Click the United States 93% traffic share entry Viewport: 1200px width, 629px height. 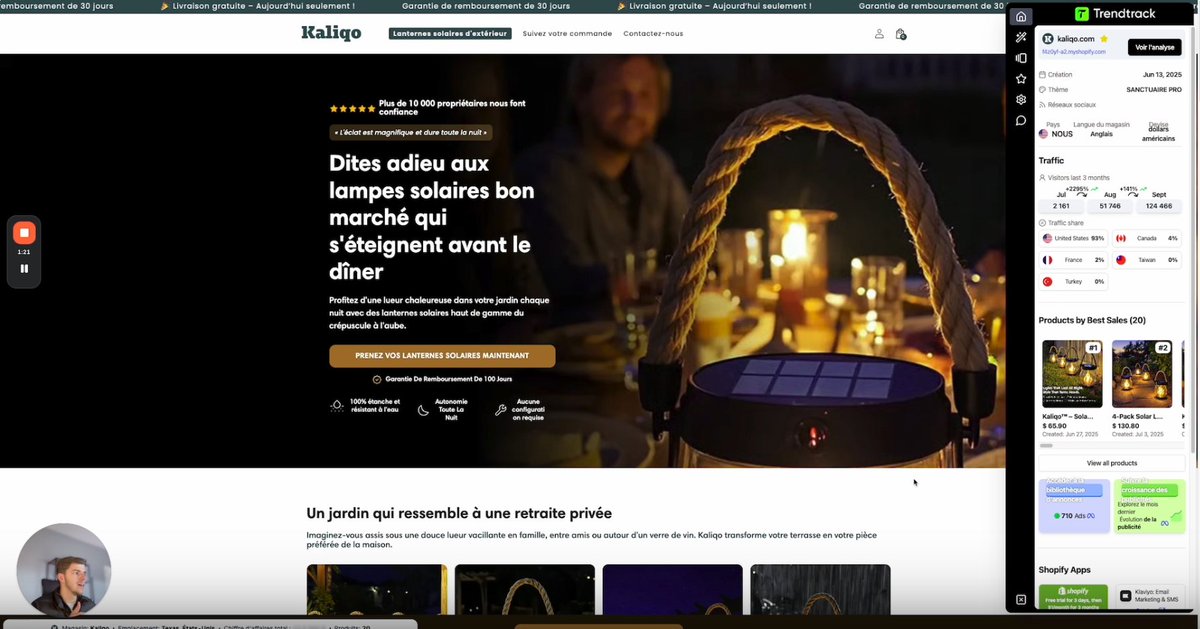pos(1074,238)
